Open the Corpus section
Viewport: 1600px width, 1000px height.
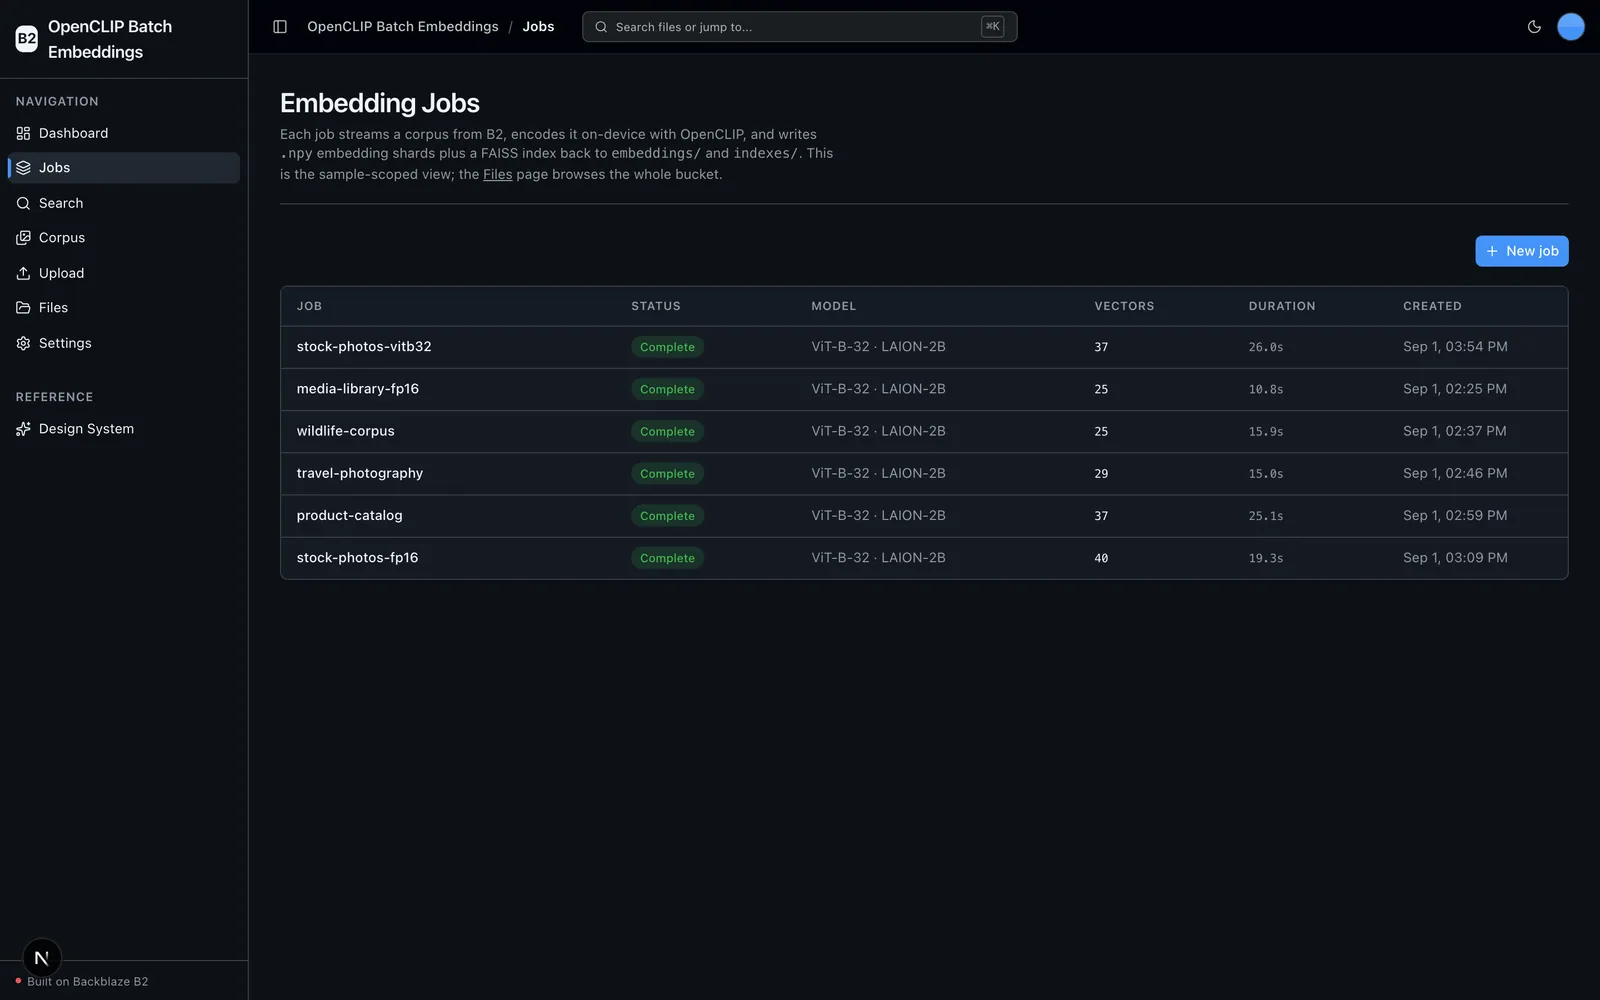point(124,238)
